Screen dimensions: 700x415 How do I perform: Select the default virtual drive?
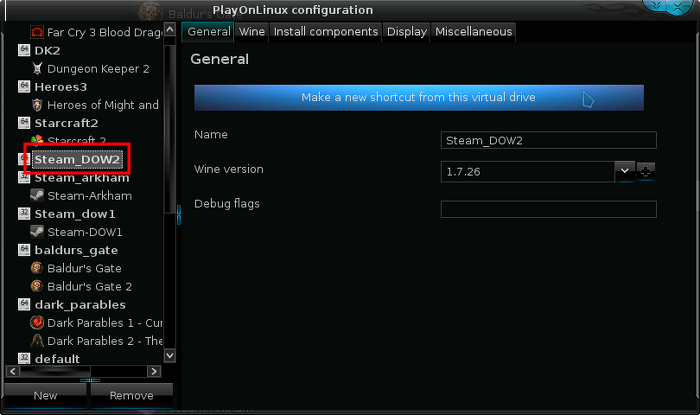[x=57, y=358]
